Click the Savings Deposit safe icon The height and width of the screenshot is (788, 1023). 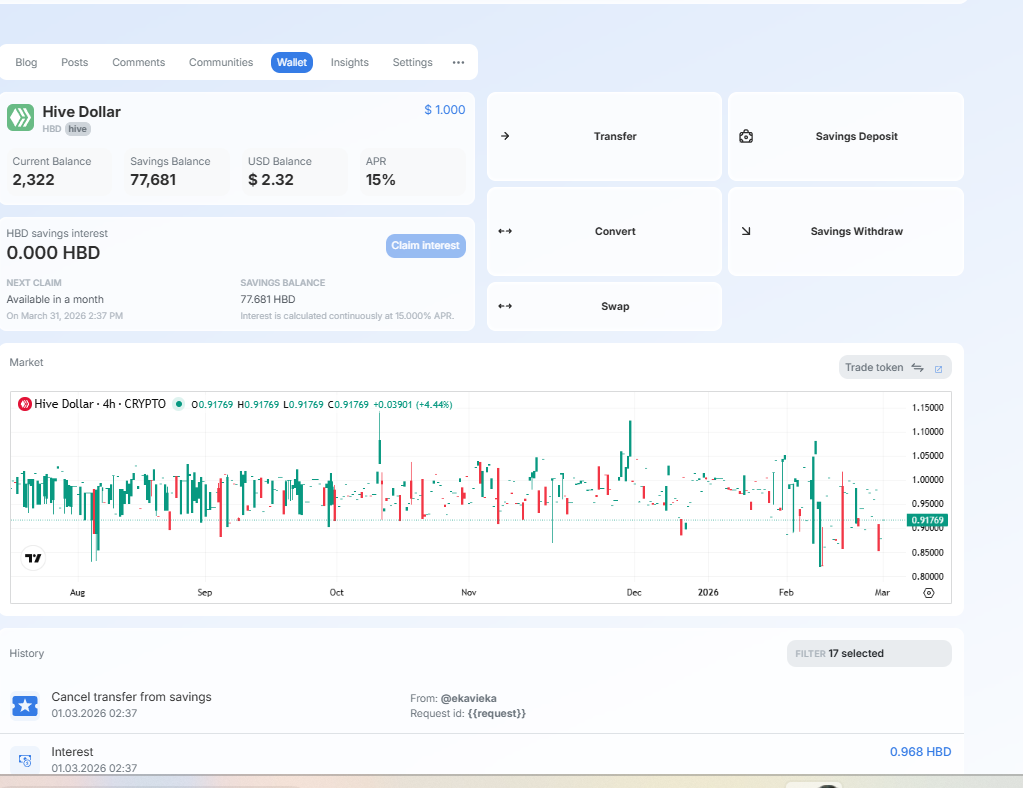tap(746, 136)
